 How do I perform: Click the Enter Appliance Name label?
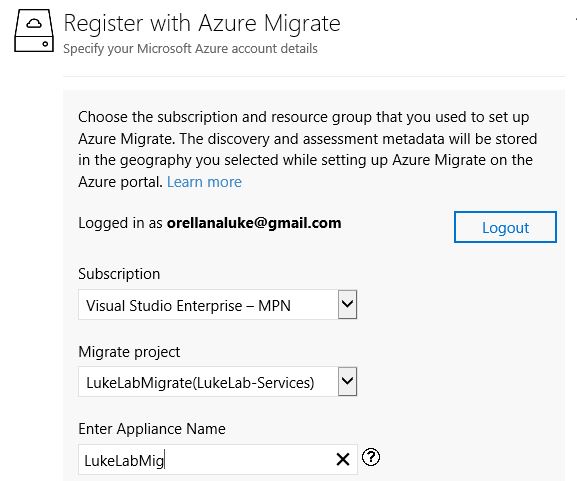tap(152, 429)
